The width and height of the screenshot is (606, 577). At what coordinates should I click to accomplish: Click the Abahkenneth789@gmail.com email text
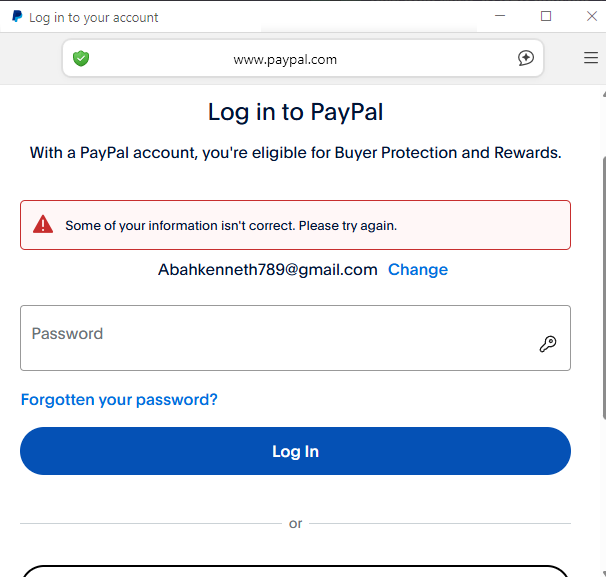tap(268, 270)
